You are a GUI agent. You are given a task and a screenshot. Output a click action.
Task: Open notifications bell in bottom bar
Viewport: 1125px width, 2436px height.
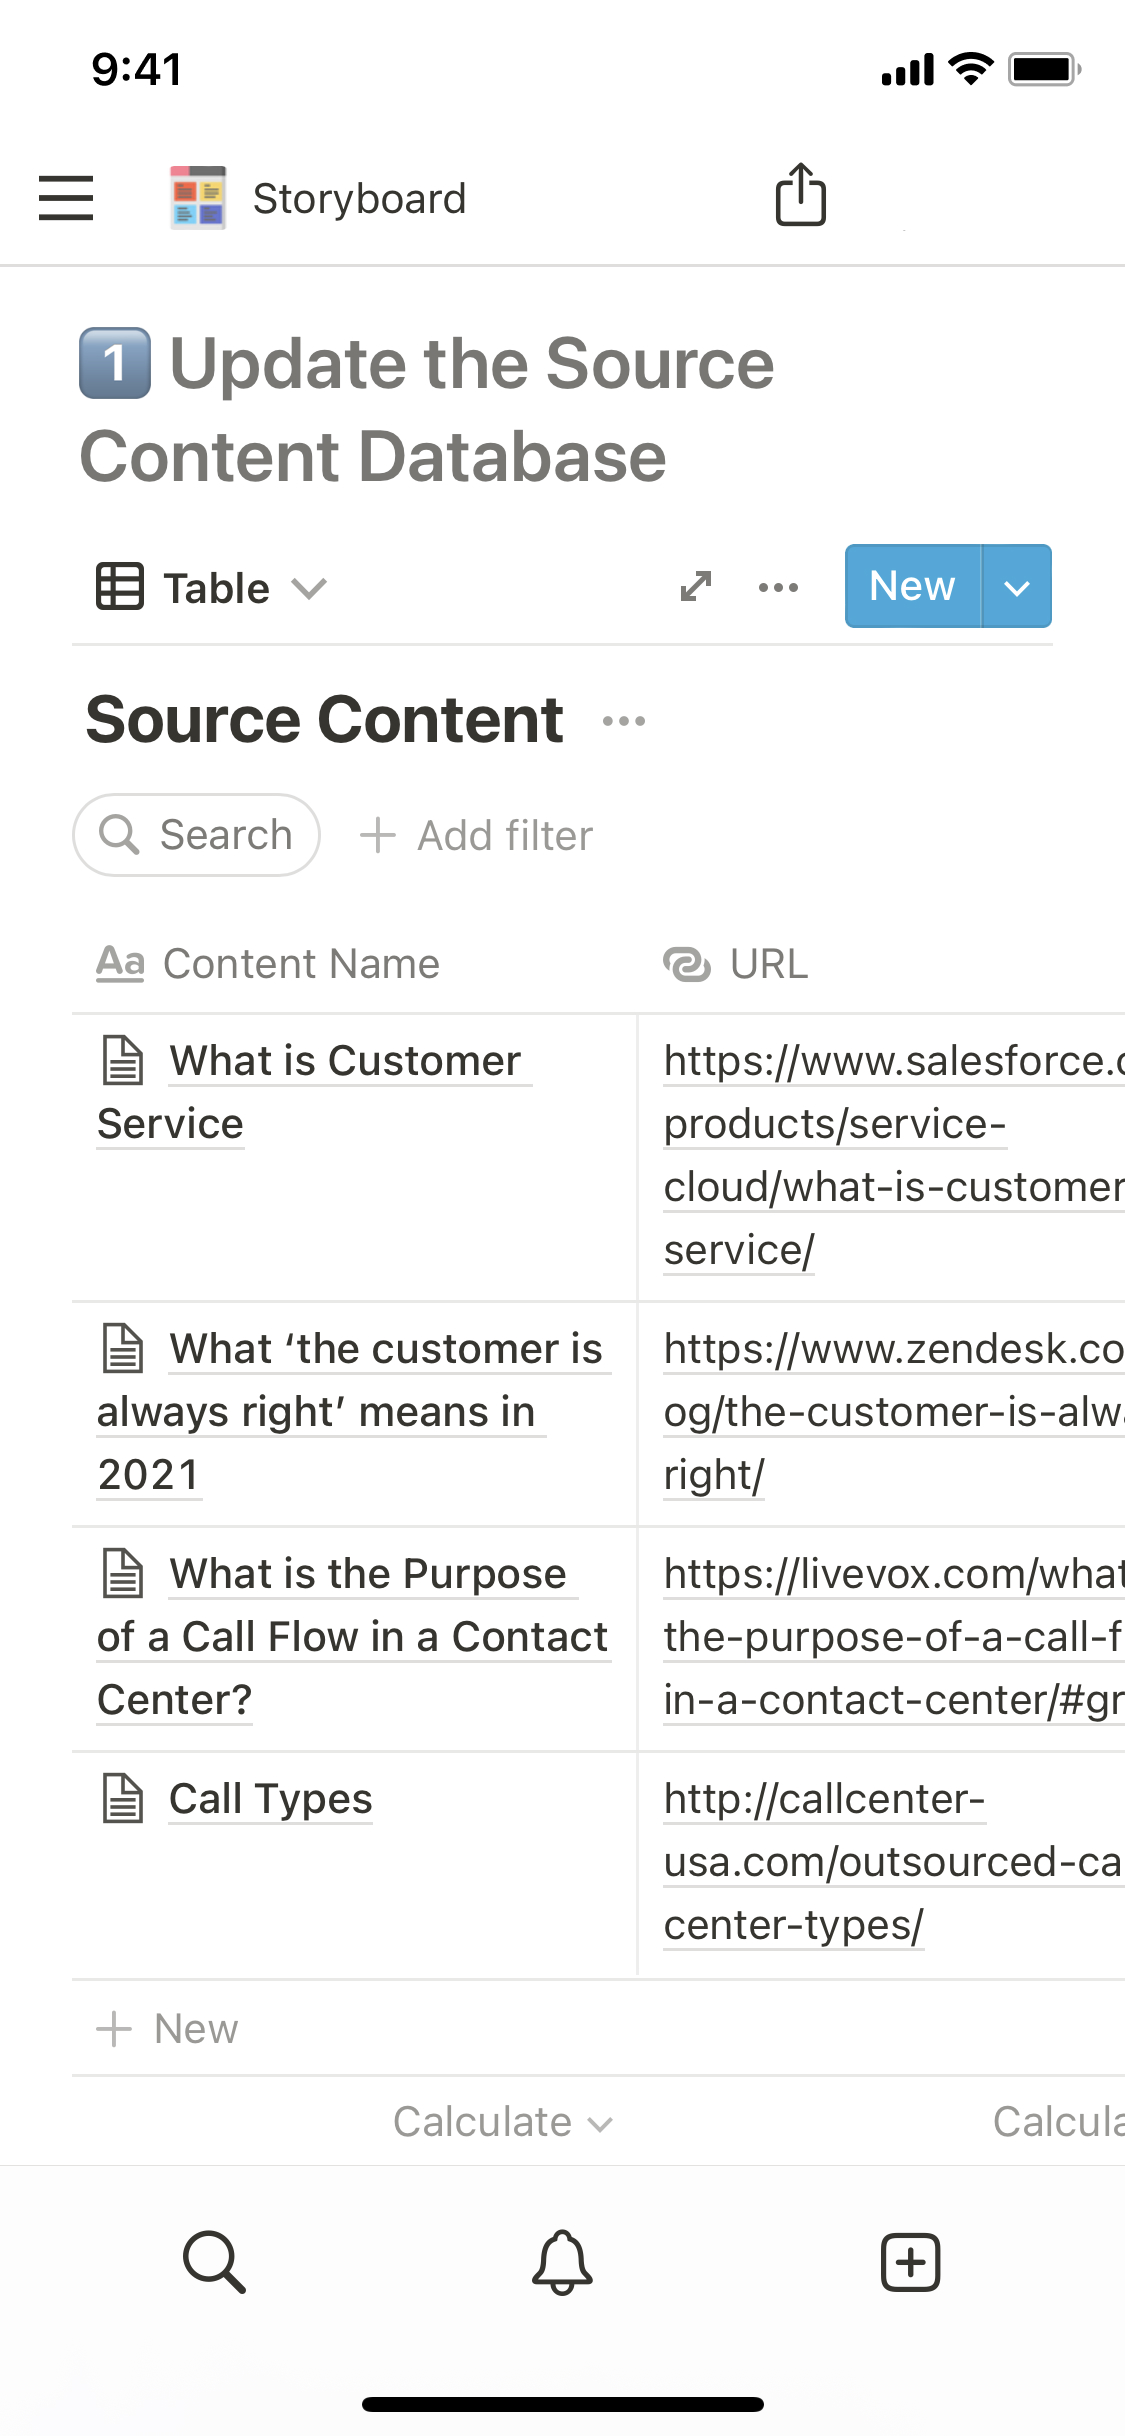coord(562,2262)
